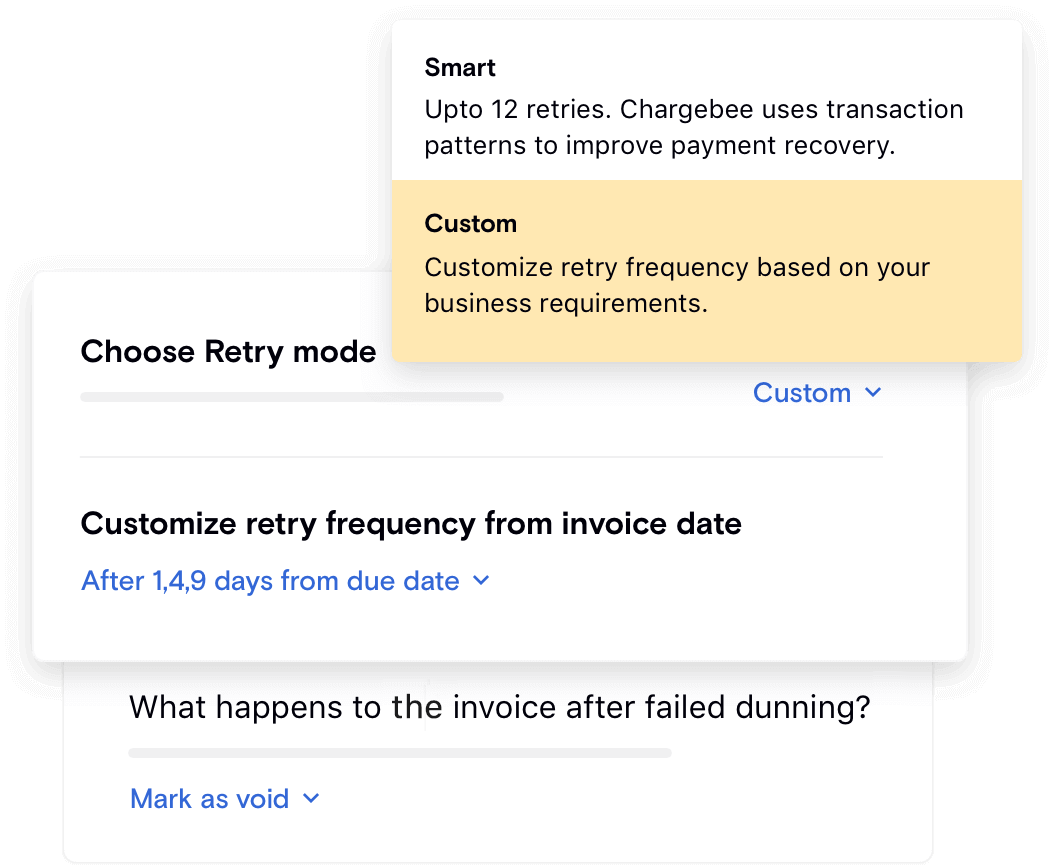The image size is (1054, 866).
Task: Click the Smart option description text
Action: [693, 127]
